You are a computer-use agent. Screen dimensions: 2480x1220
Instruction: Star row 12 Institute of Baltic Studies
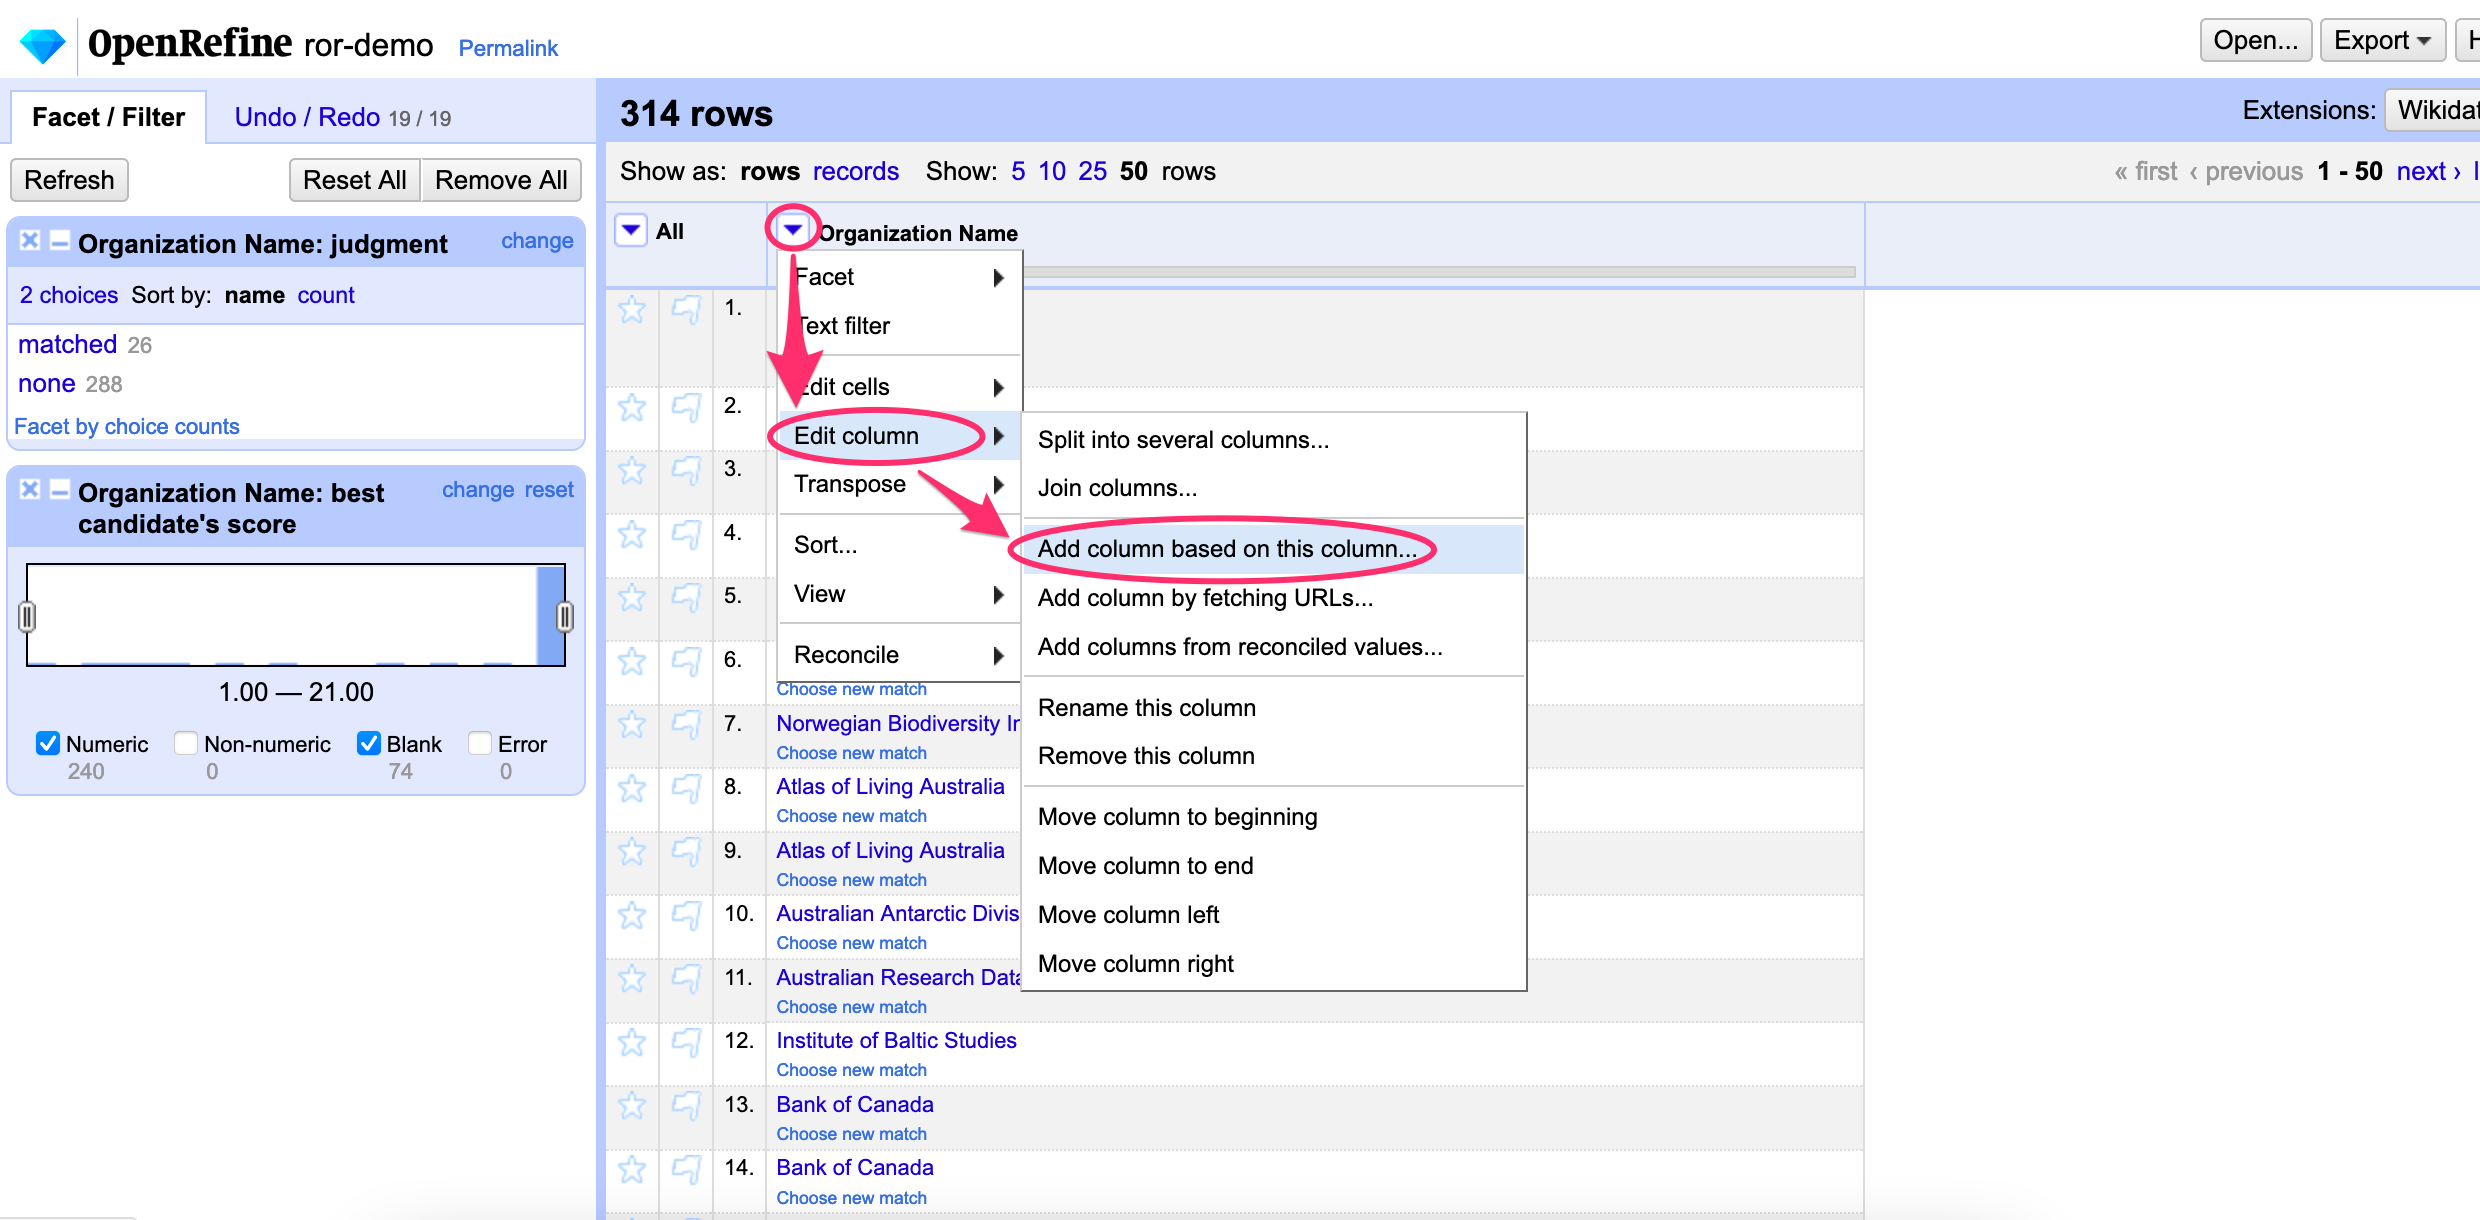click(632, 1042)
